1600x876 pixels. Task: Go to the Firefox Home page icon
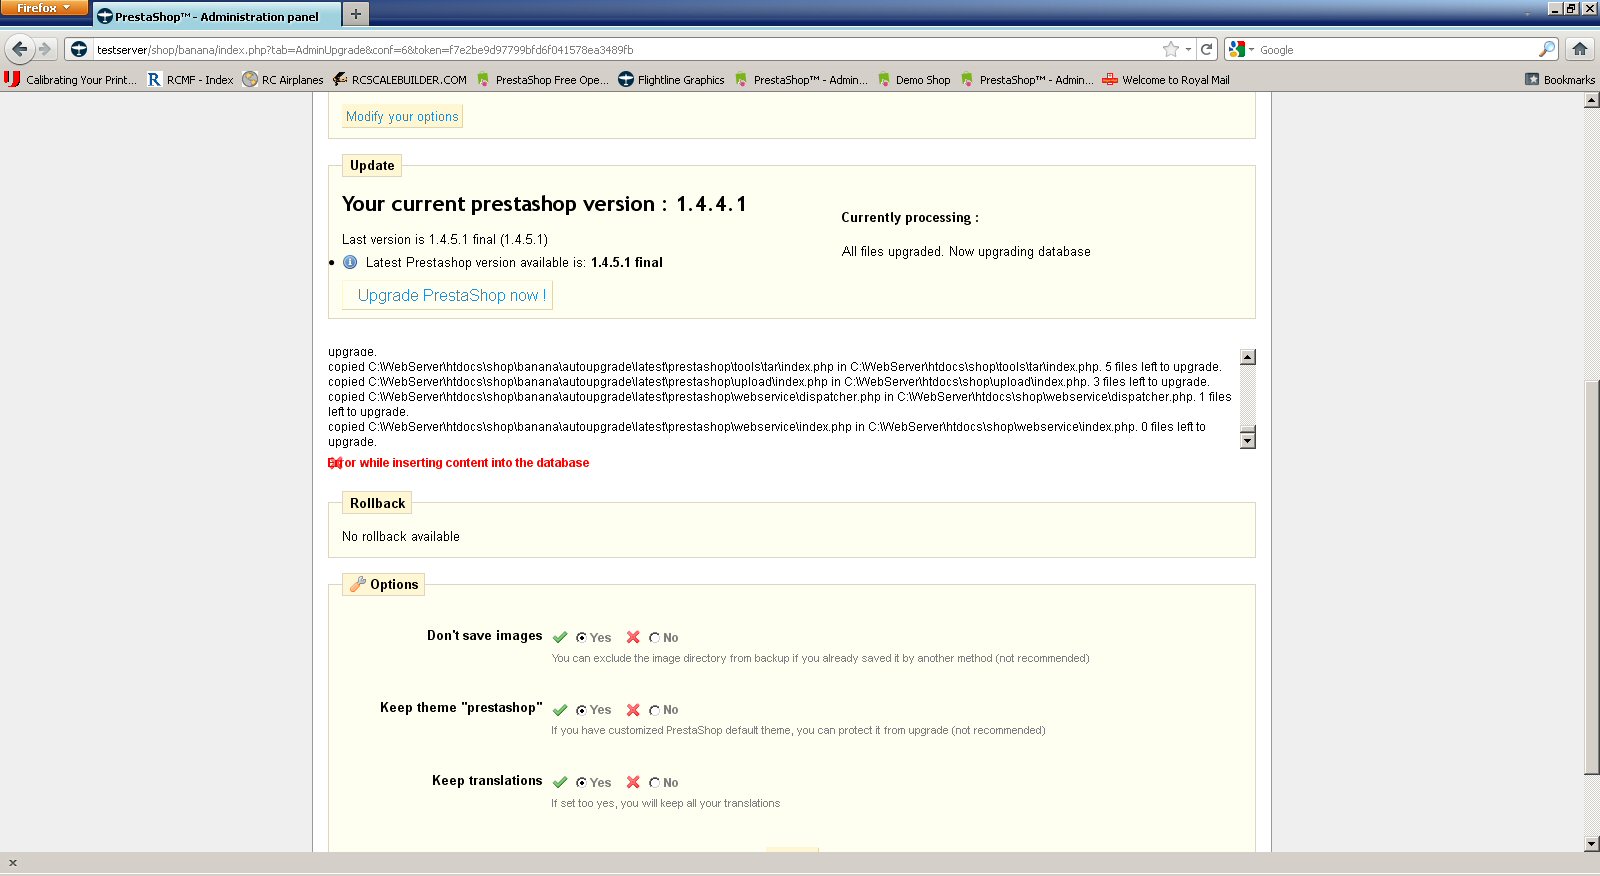pos(1580,49)
